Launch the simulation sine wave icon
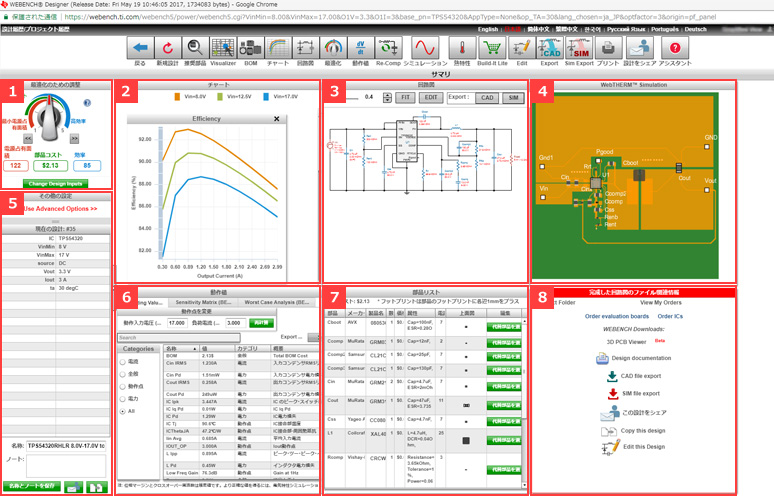Screen dimensions: 774x496 (425, 48)
